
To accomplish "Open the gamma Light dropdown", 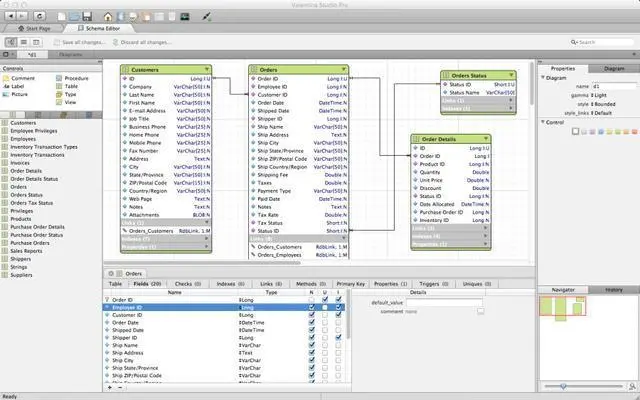I will [x=599, y=95].
